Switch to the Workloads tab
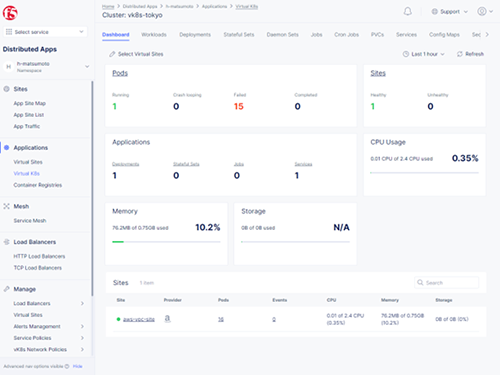 154,35
